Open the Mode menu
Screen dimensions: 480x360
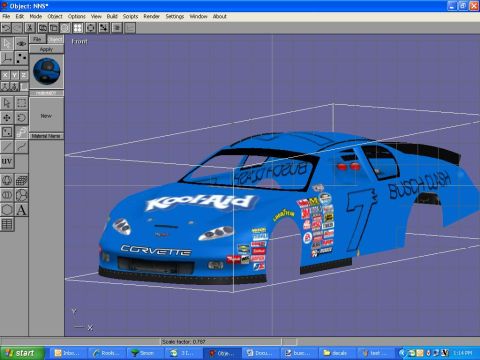36,16
